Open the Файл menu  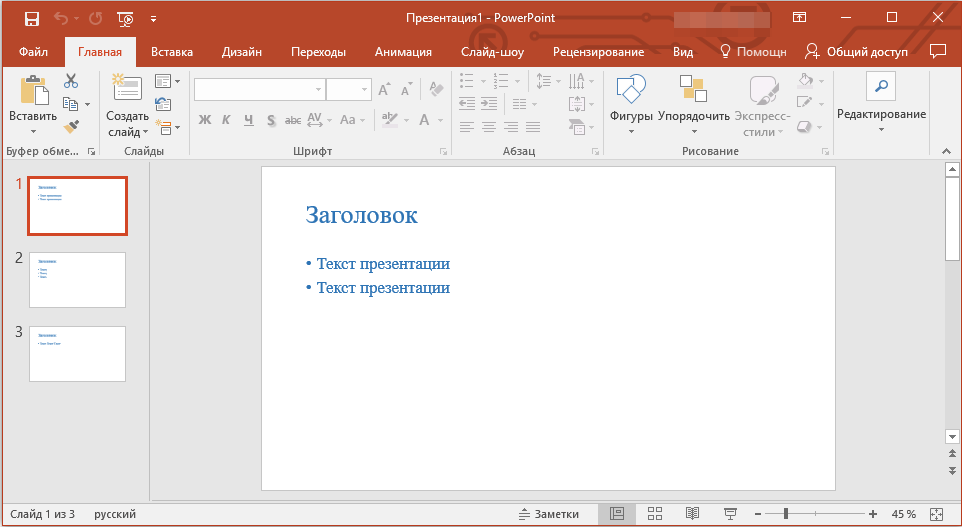click(x=33, y=52)
